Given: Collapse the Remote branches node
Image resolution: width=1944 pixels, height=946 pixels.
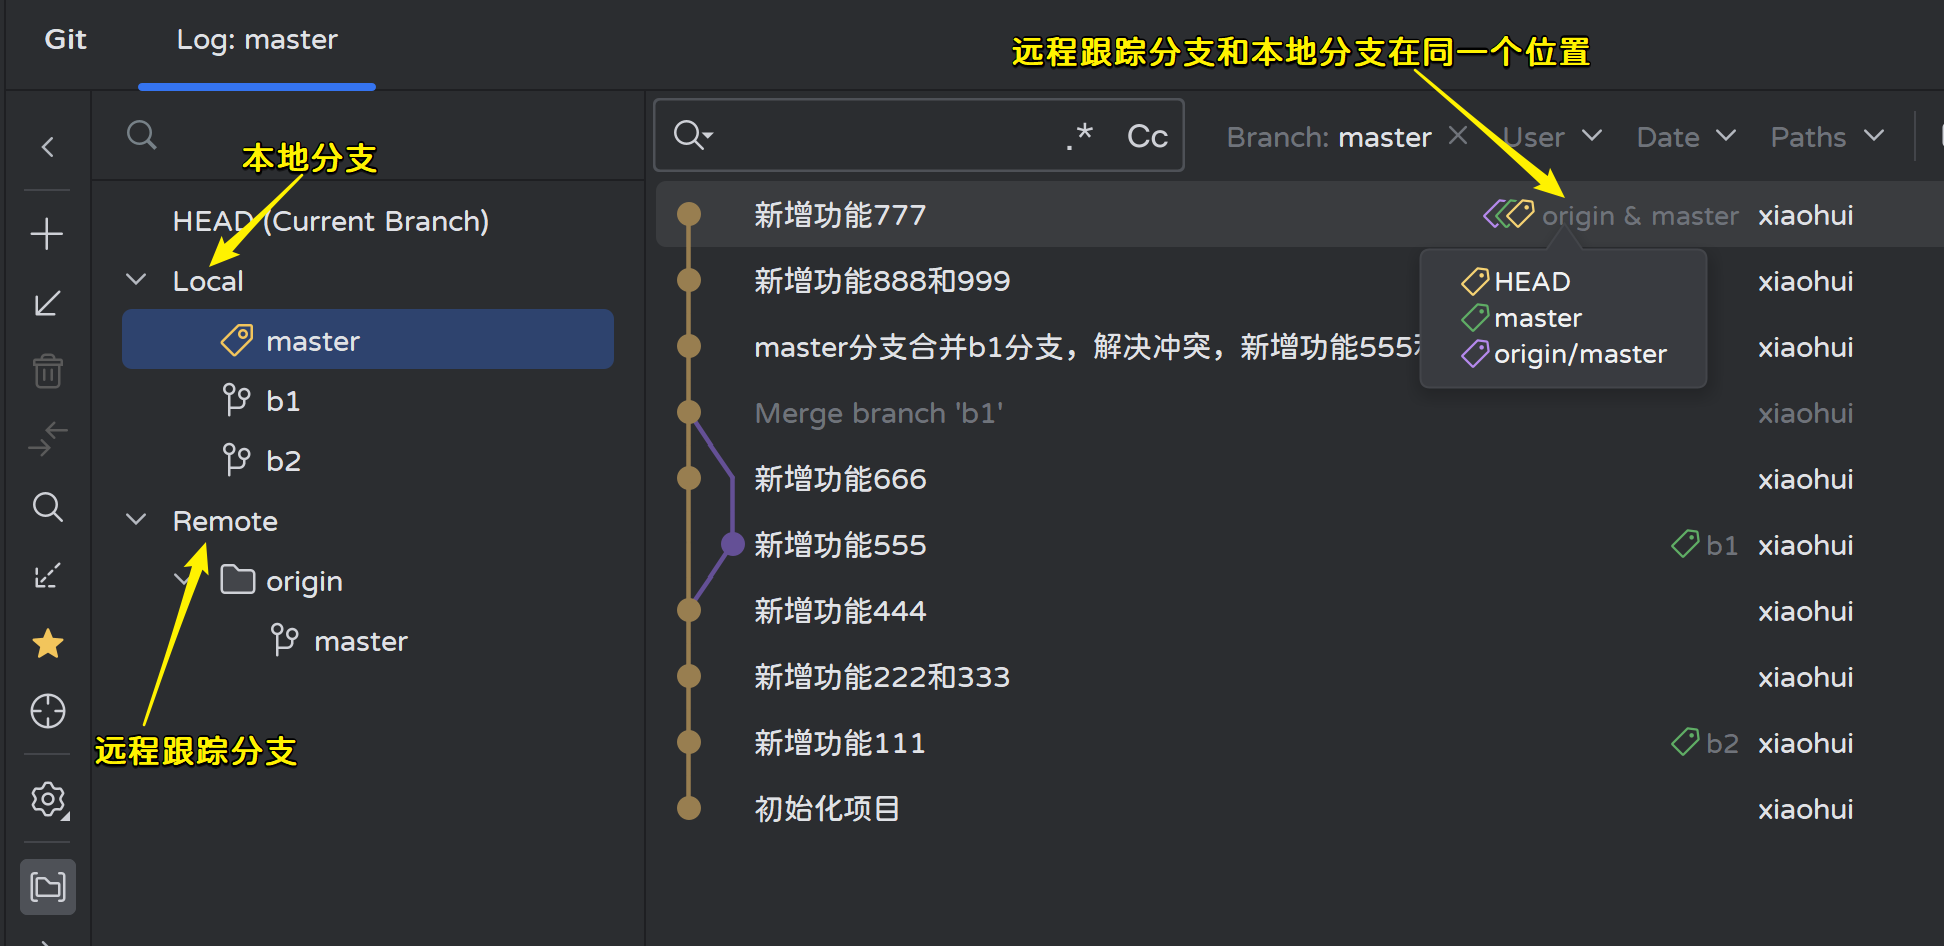Looking at the screenshot, I should [x=136, y=520].
